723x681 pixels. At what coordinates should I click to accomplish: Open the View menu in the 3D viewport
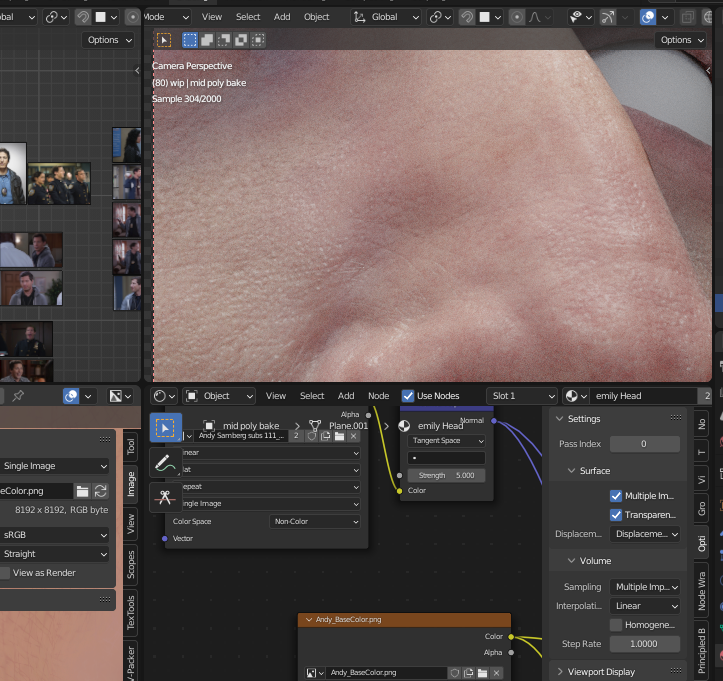tap(212, 17)
